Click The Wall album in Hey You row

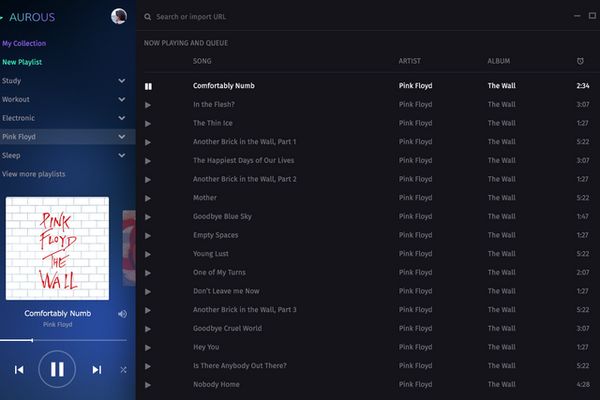(502, 347)
